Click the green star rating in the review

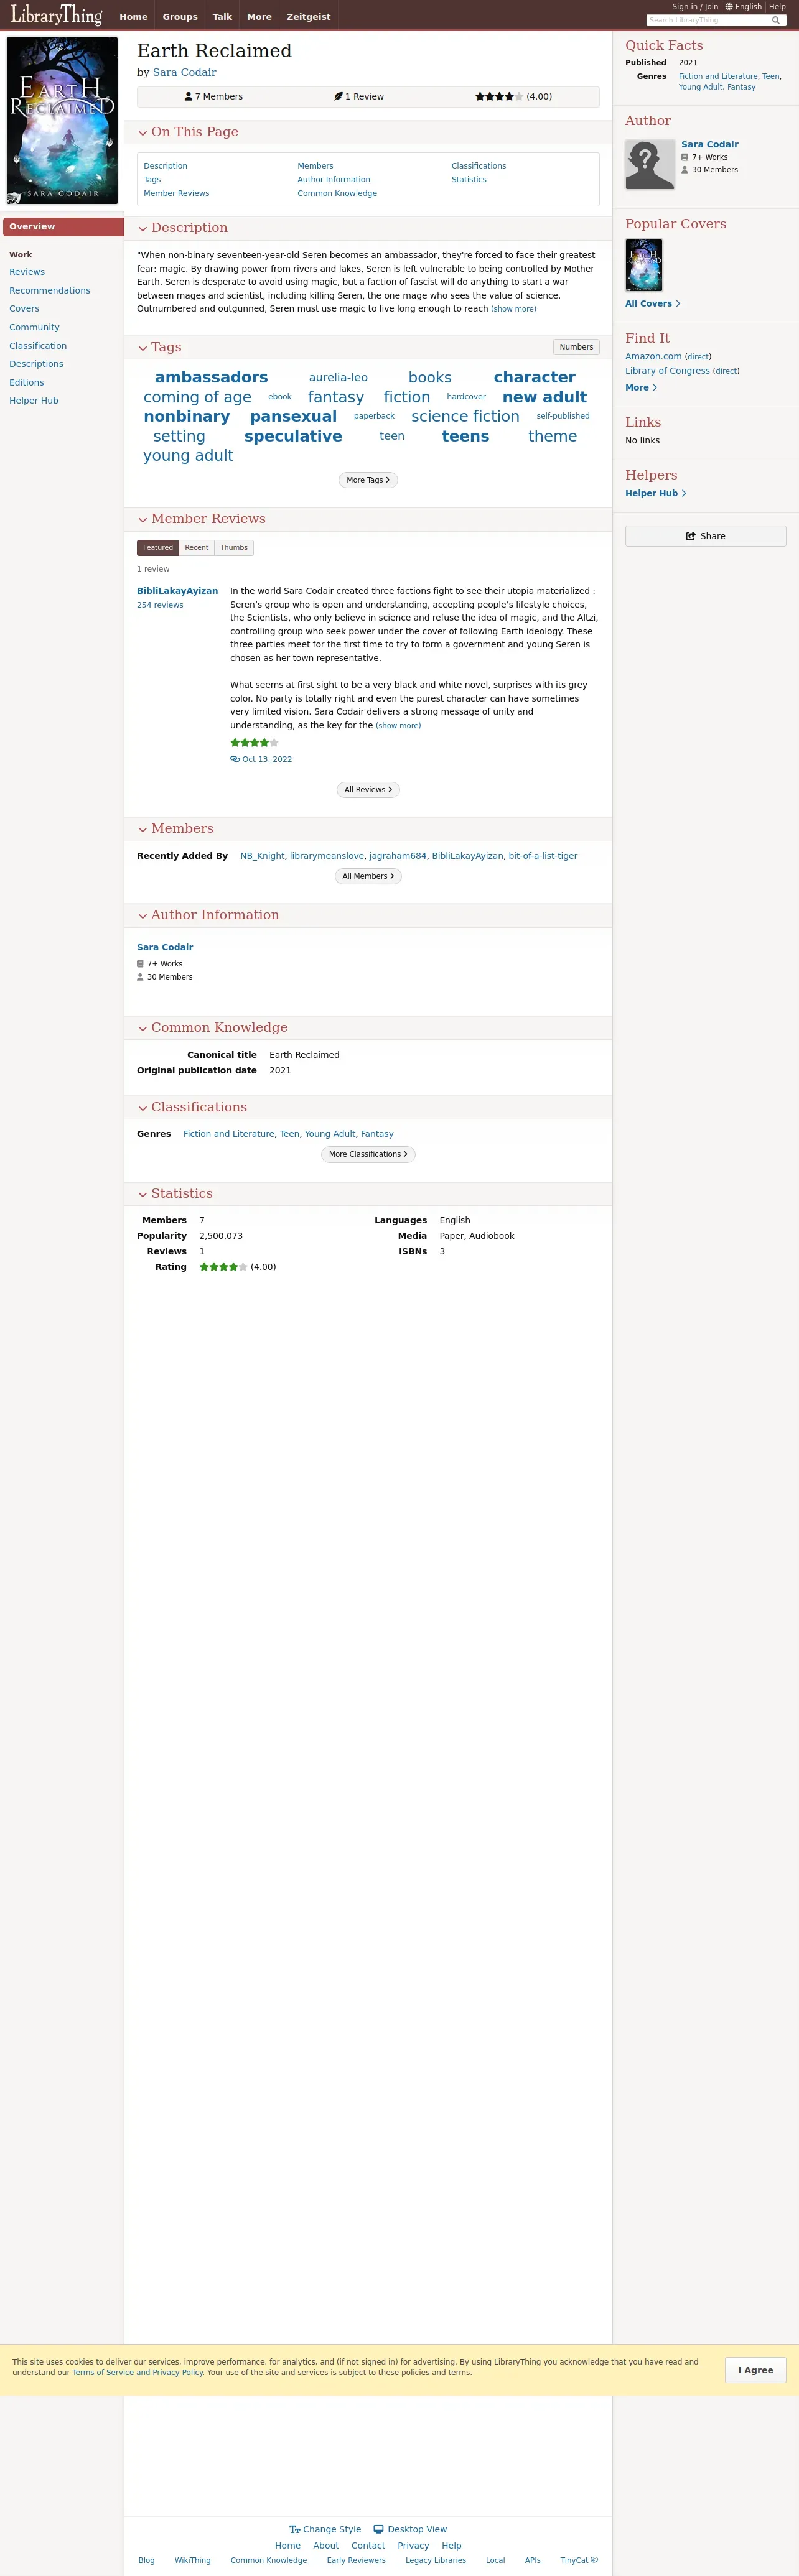(254, 743)
